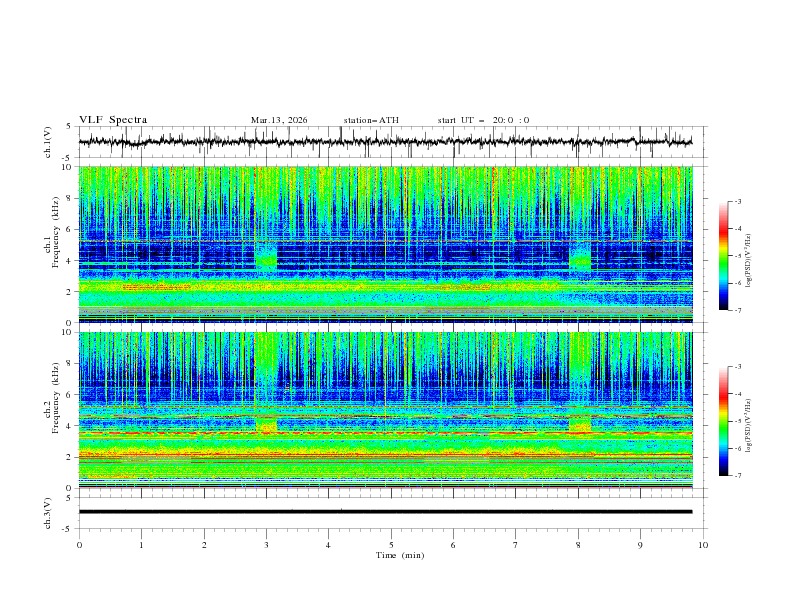Click the "-3" tick on ch.2 colorbar
The width and height of the screenshot is (792, 612).
(x=738, y=367)
